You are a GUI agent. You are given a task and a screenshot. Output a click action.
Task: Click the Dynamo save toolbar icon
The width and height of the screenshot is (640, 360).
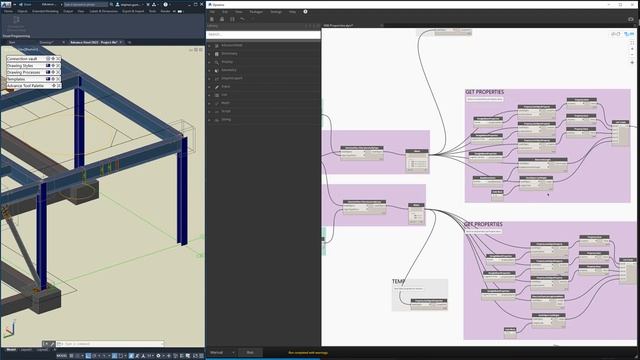pos(232,19)
